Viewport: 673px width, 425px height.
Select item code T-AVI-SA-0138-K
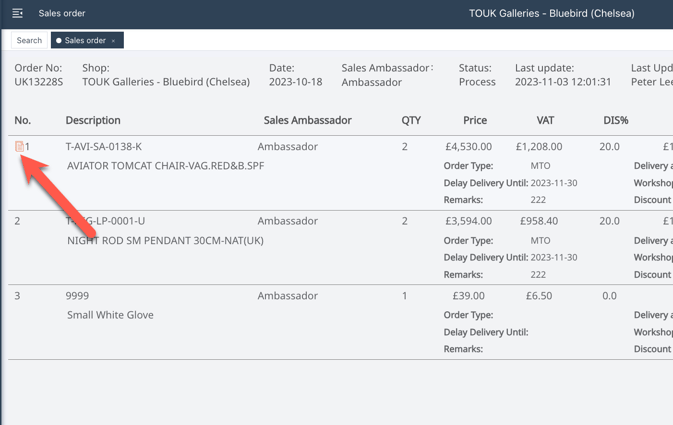tap(104, 146)
